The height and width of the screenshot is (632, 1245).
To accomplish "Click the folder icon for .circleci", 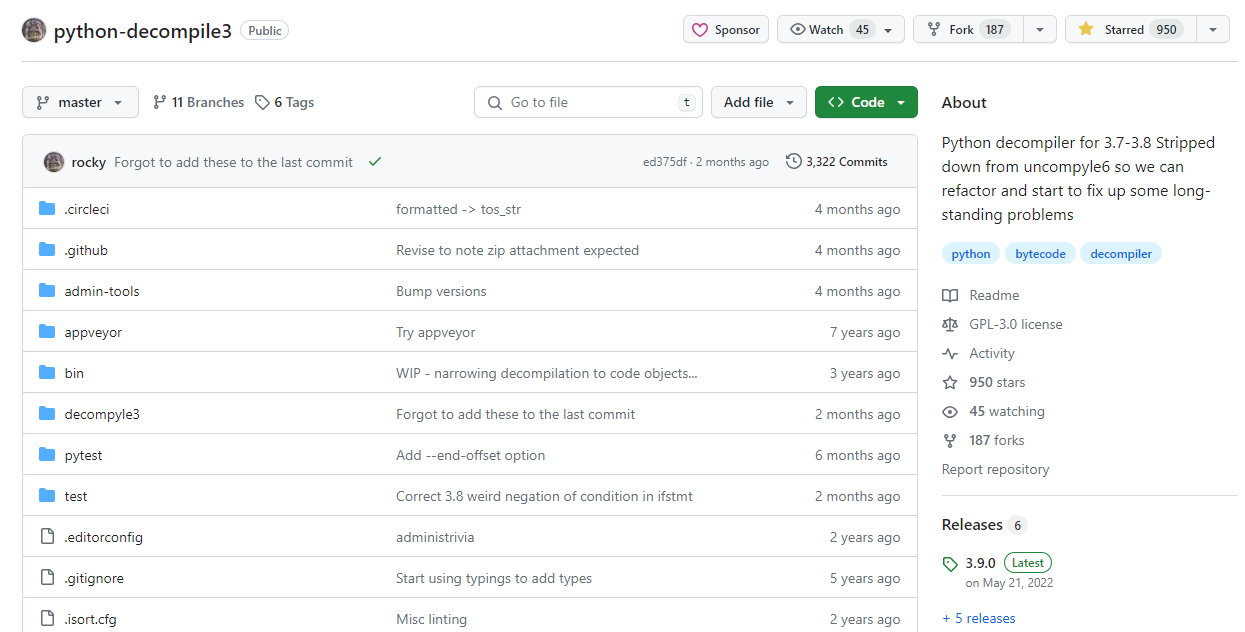I will pos(47,209).
